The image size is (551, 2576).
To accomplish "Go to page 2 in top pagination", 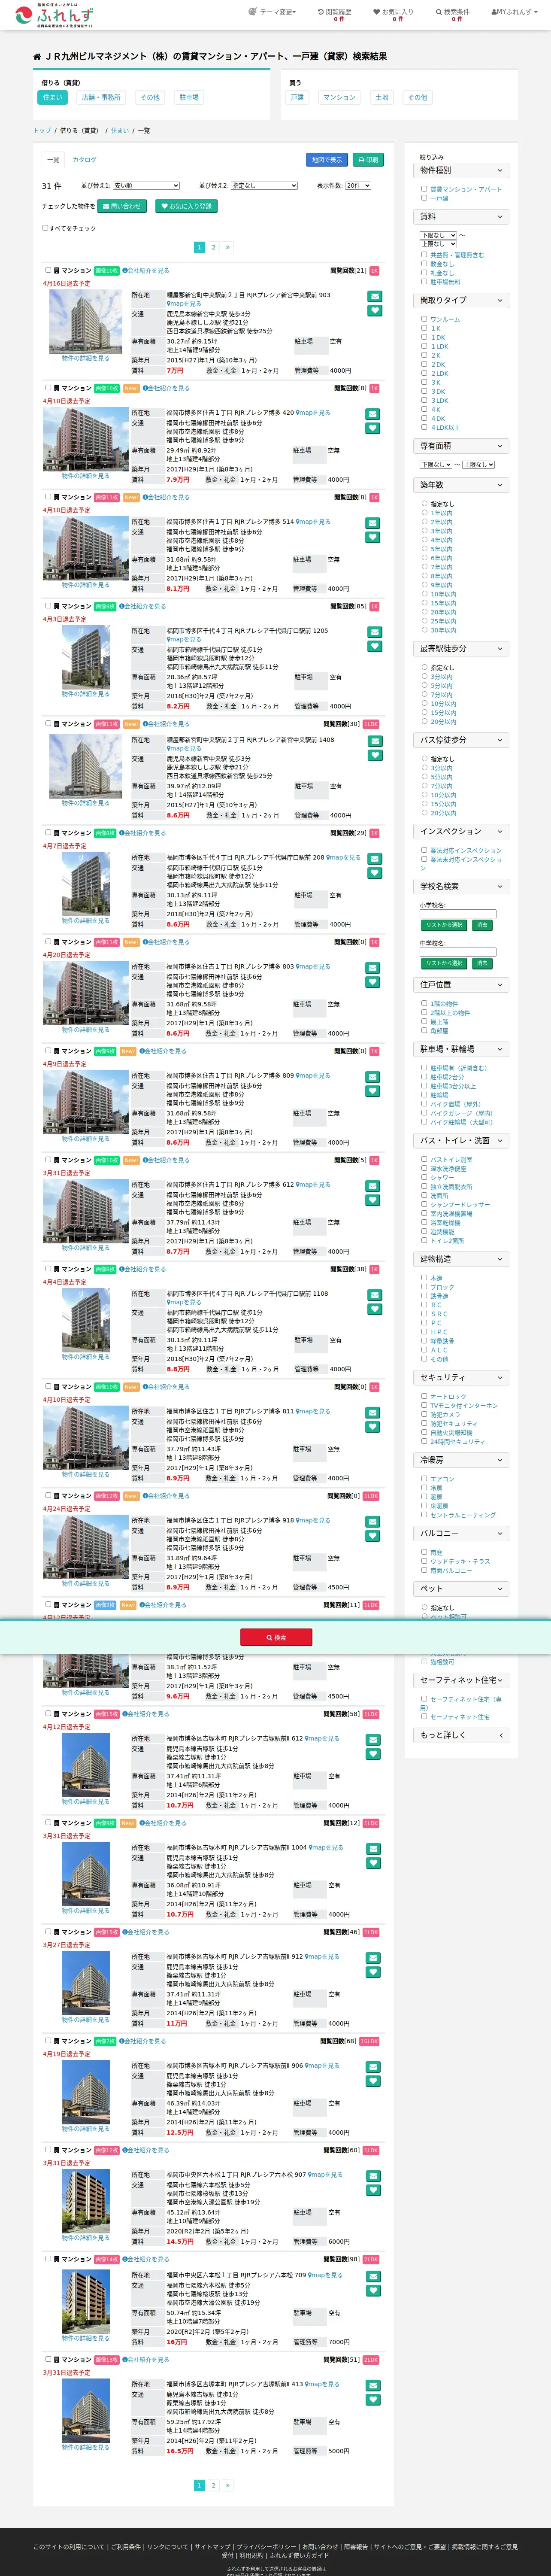I will click(213, 247).
